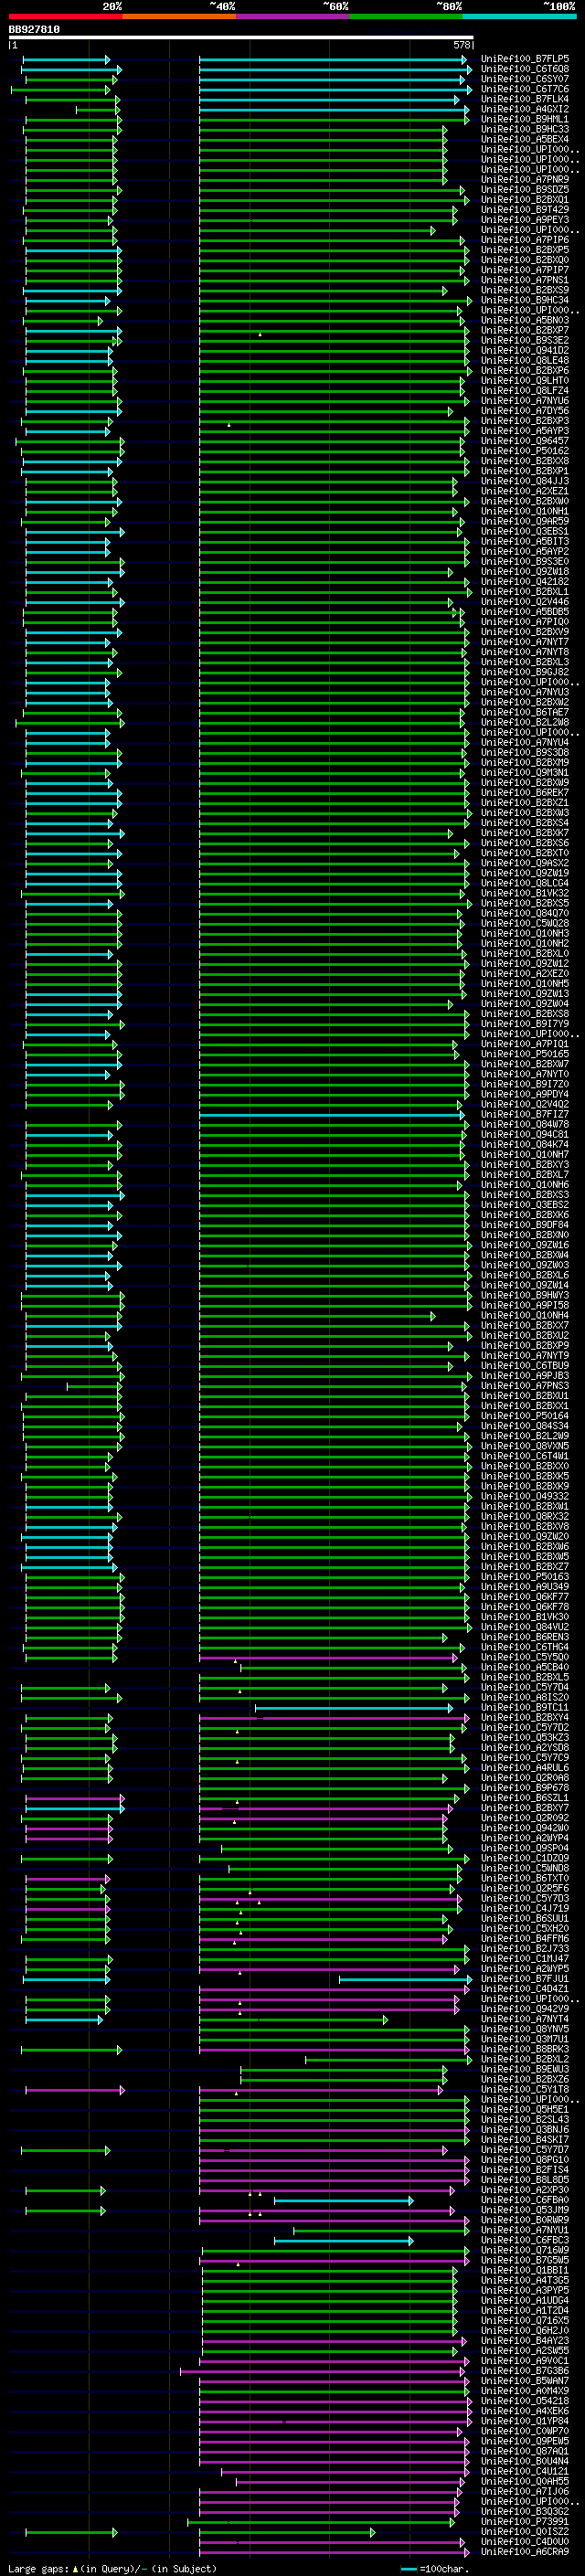Select hit label UniRef100_A7PNR9
The height and width of the screenshot is (2576, 585).
(x=525, y=180)
